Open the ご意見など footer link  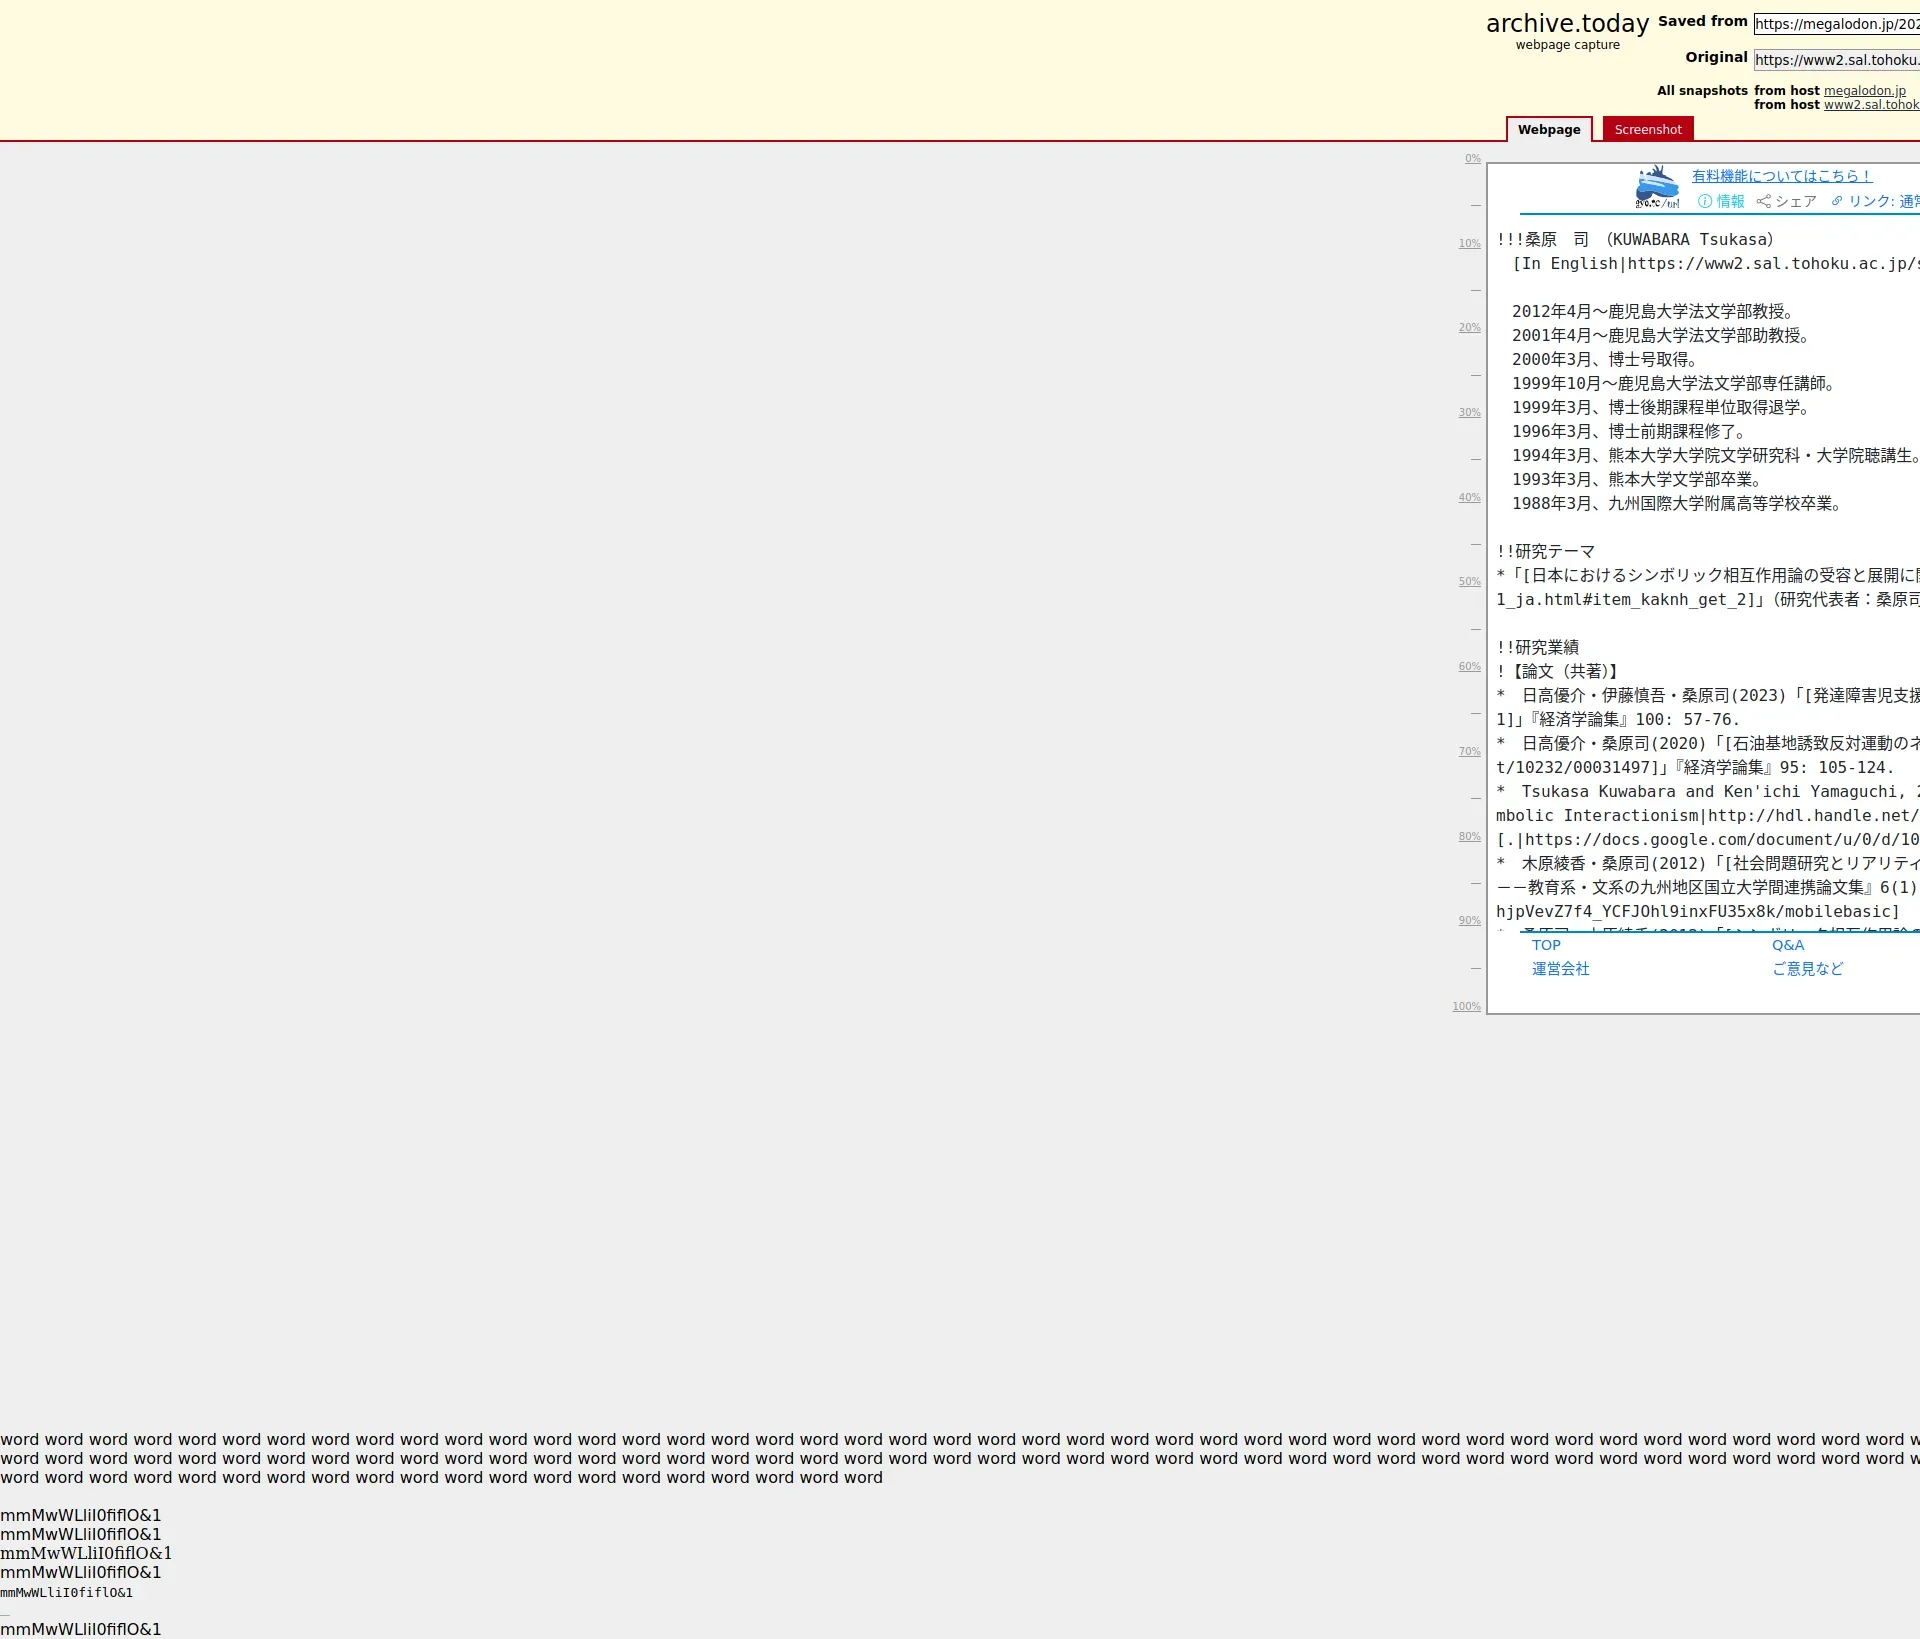1807,969
